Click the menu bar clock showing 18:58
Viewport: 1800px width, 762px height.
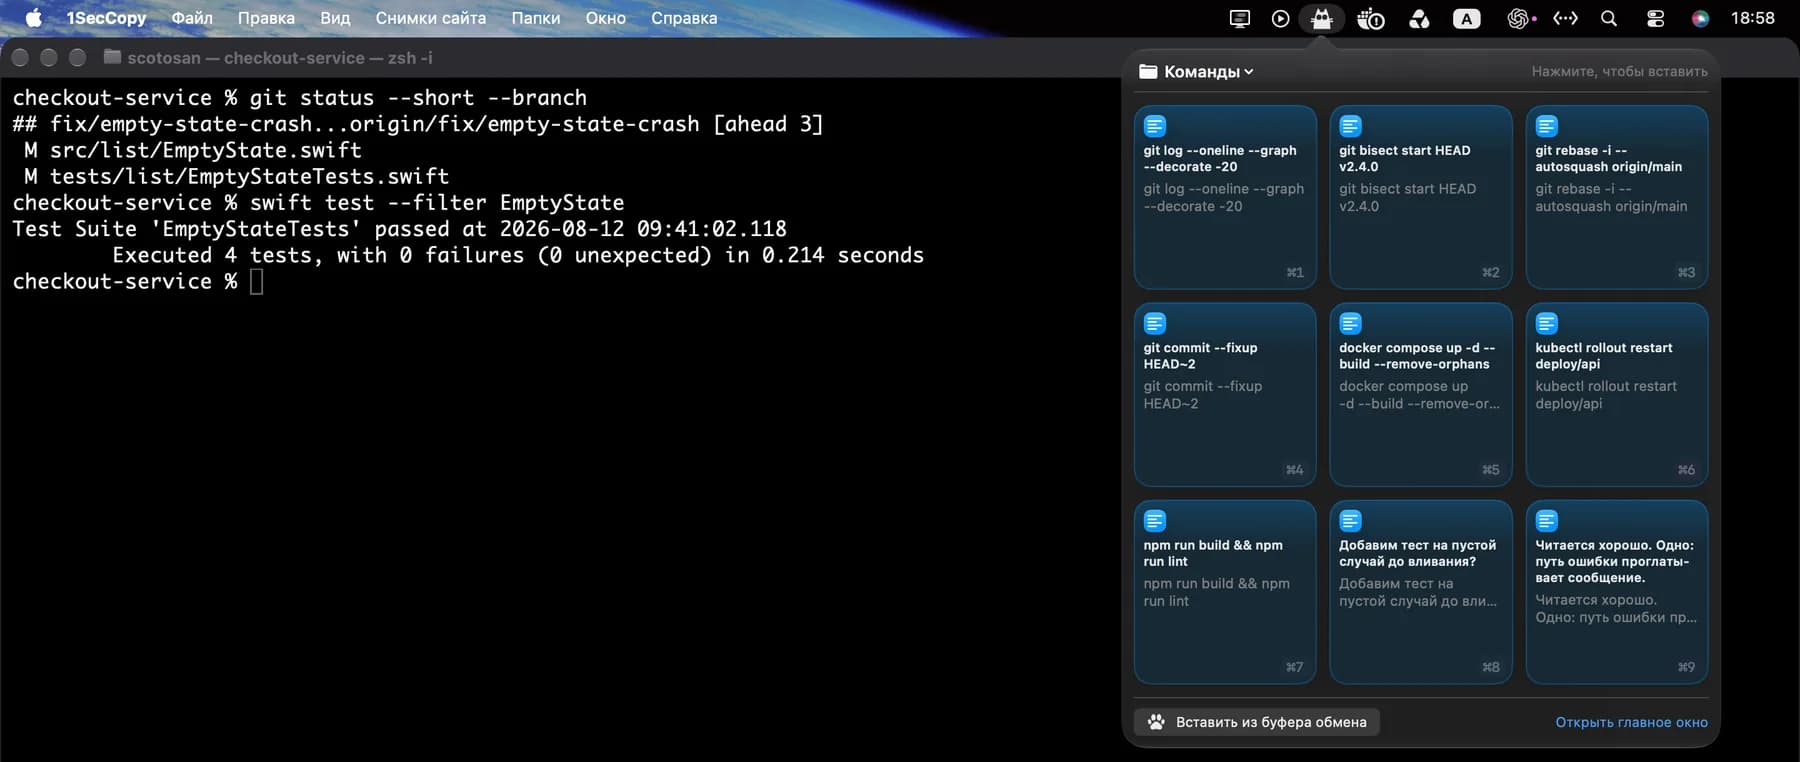1753,18
